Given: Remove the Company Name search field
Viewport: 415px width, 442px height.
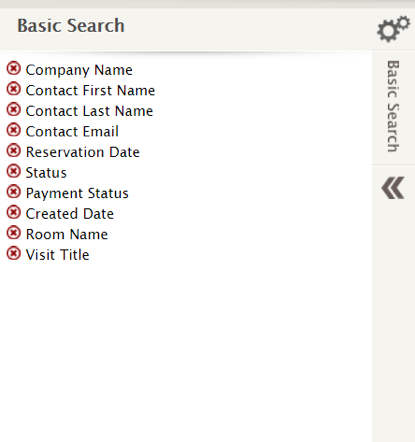Looking at the screenshot, I should (14, 69).
